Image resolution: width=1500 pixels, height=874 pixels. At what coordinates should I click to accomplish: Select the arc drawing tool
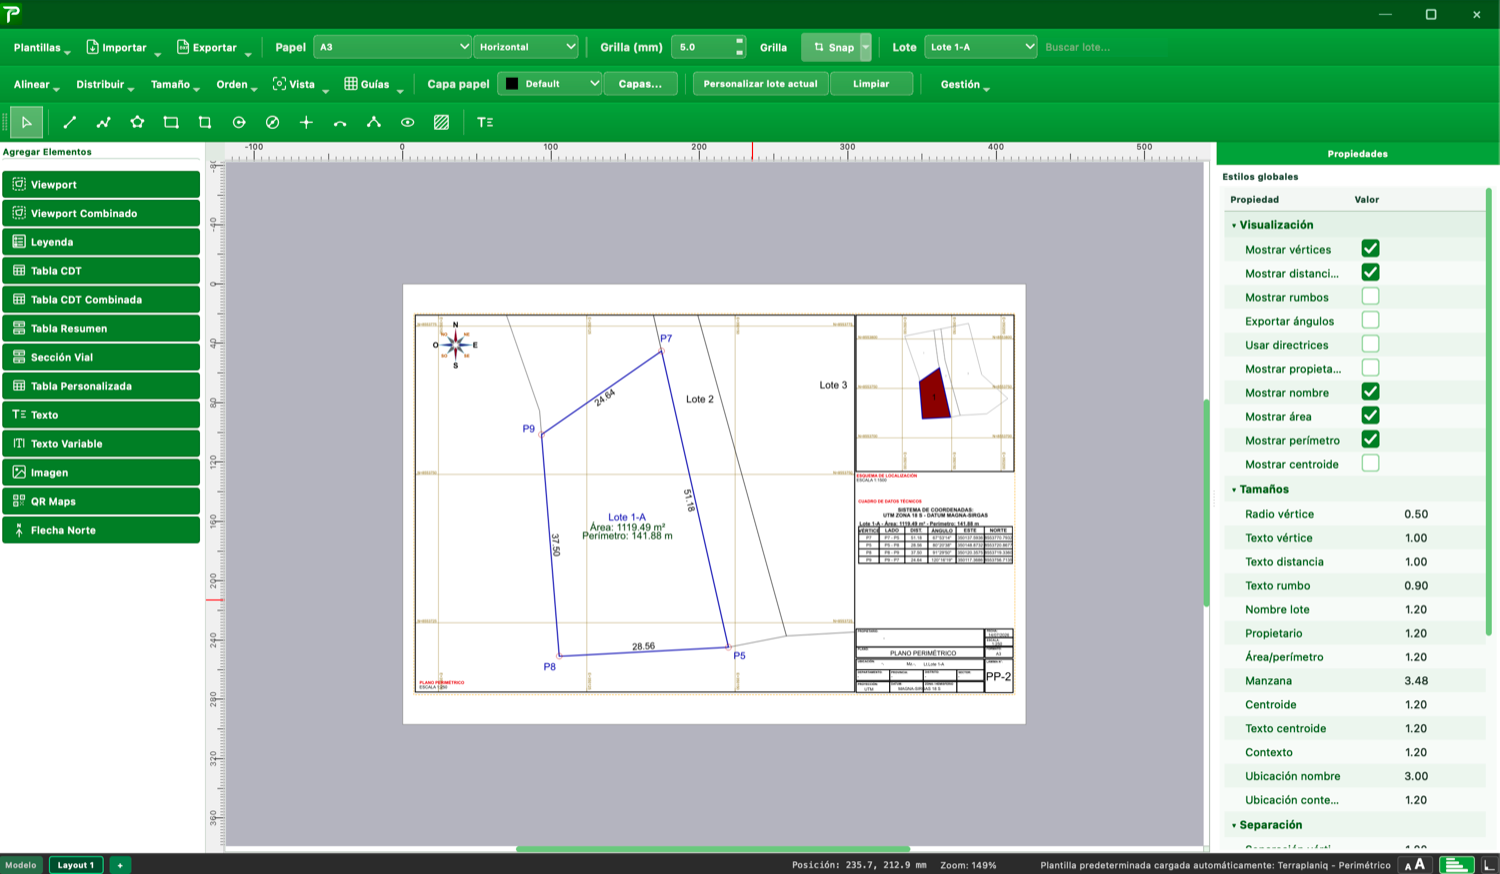tap(340, 122)
